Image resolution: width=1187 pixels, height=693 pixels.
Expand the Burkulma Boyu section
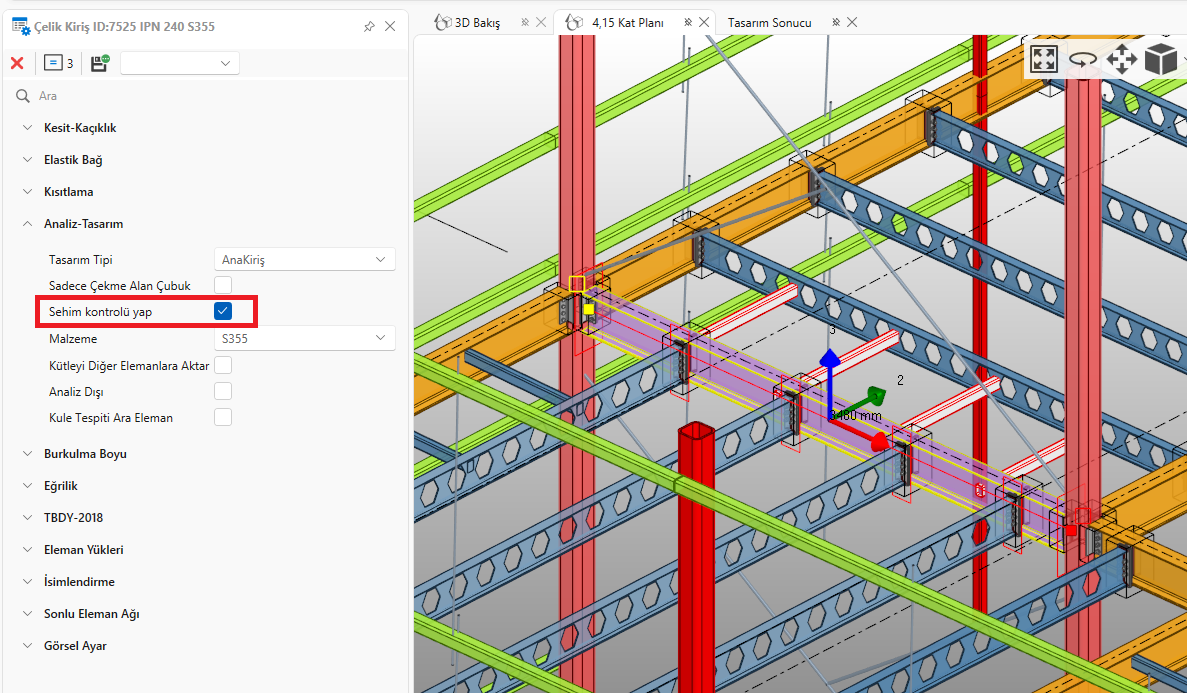[85, 454]
